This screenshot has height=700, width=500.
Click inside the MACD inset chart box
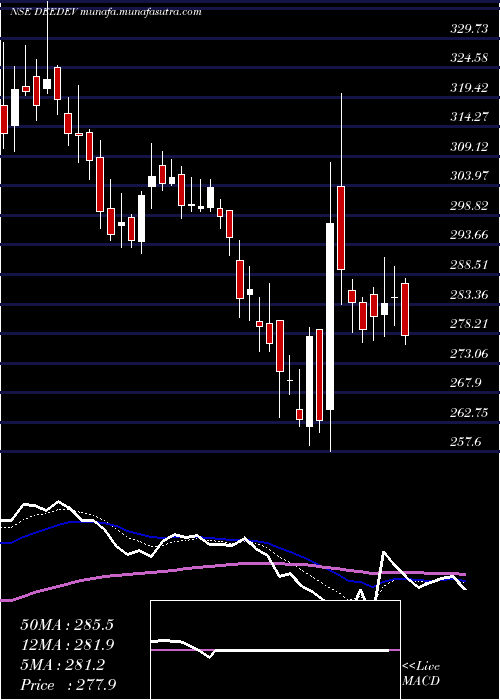point(275,650)
